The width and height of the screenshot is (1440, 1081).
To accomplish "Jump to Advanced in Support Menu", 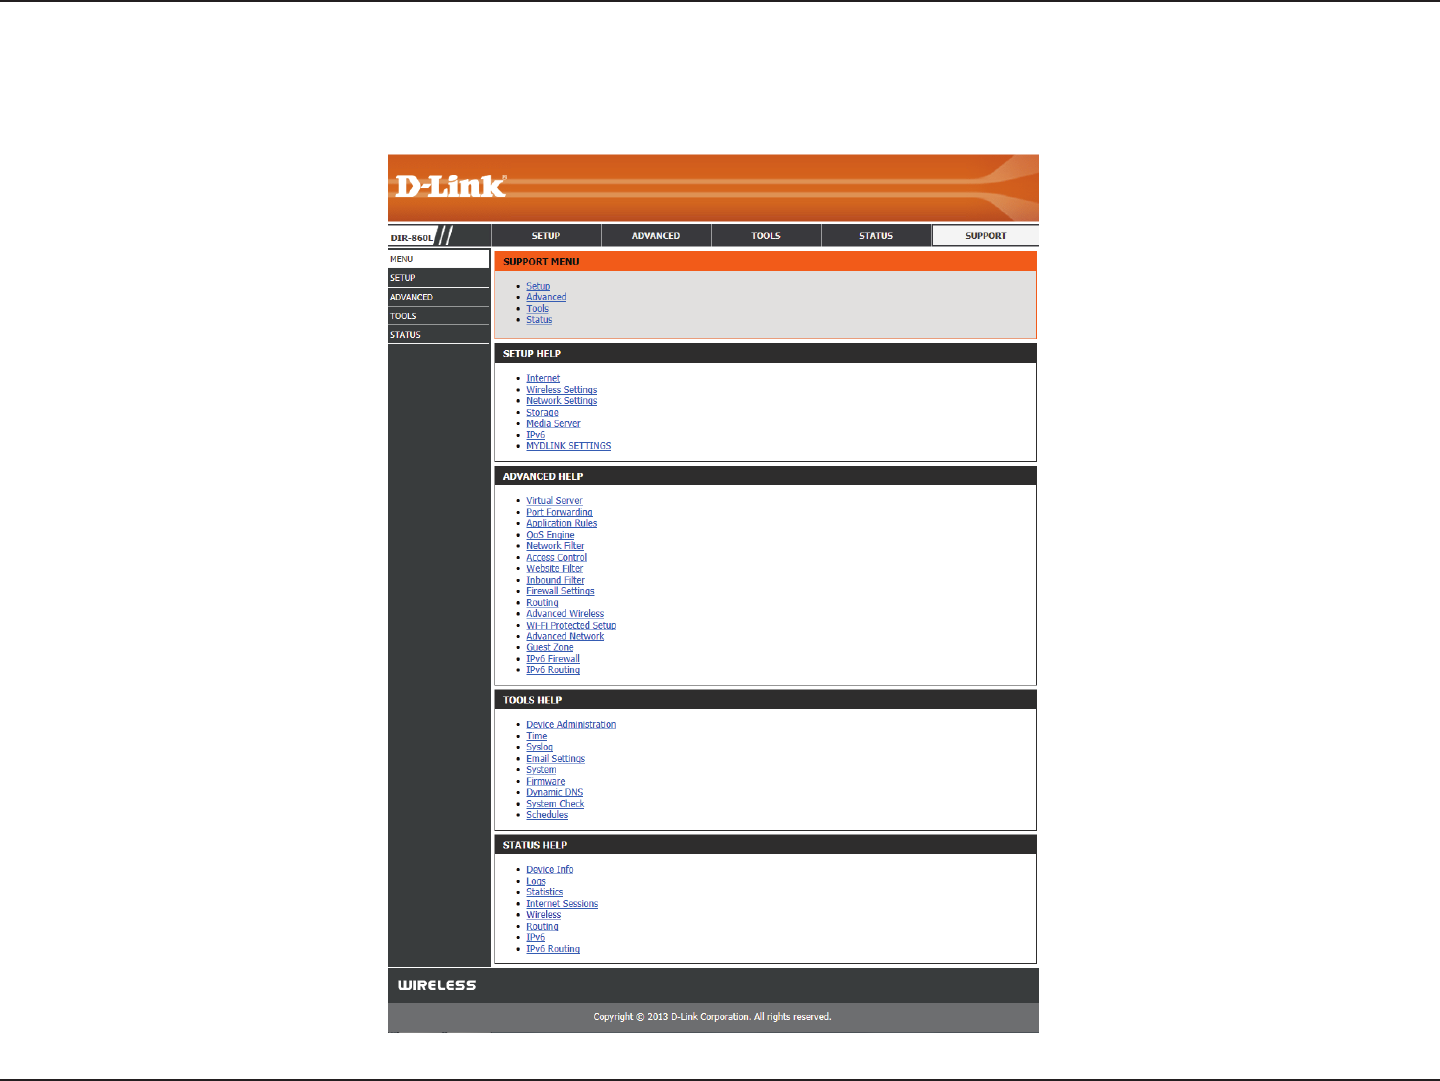I will tap(546, 297).
